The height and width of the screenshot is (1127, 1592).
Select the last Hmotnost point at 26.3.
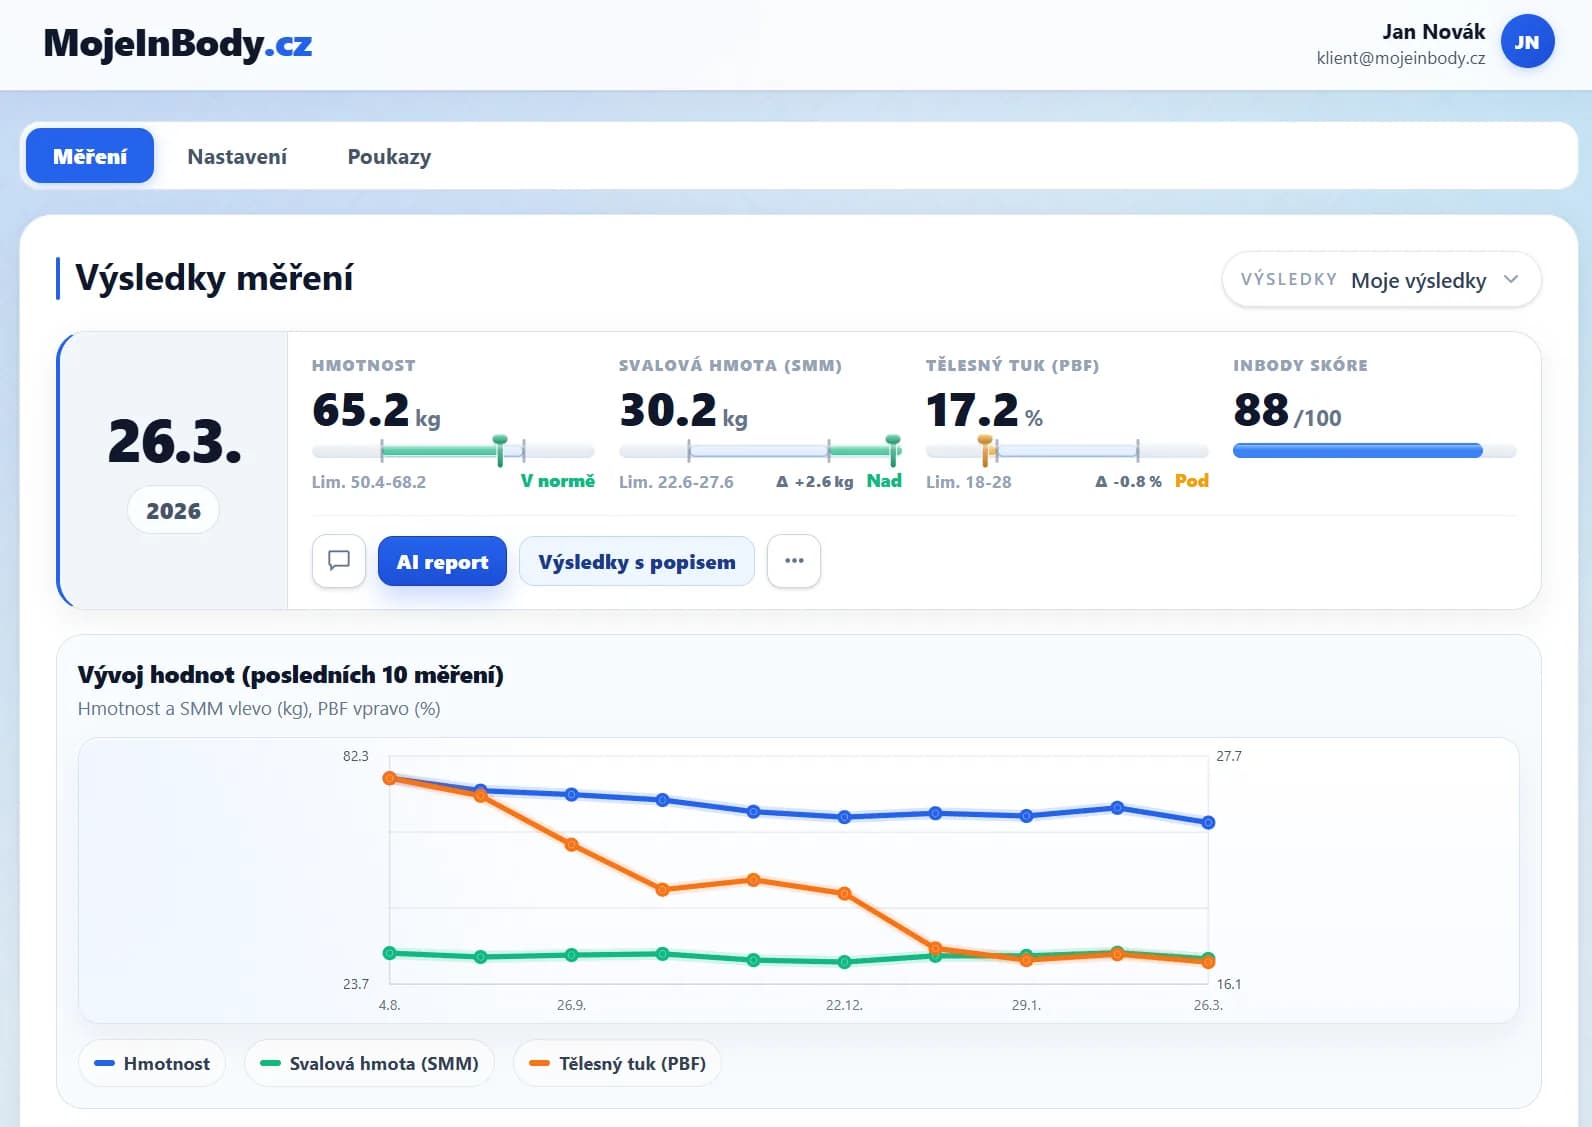click(x=1208, y=822)
